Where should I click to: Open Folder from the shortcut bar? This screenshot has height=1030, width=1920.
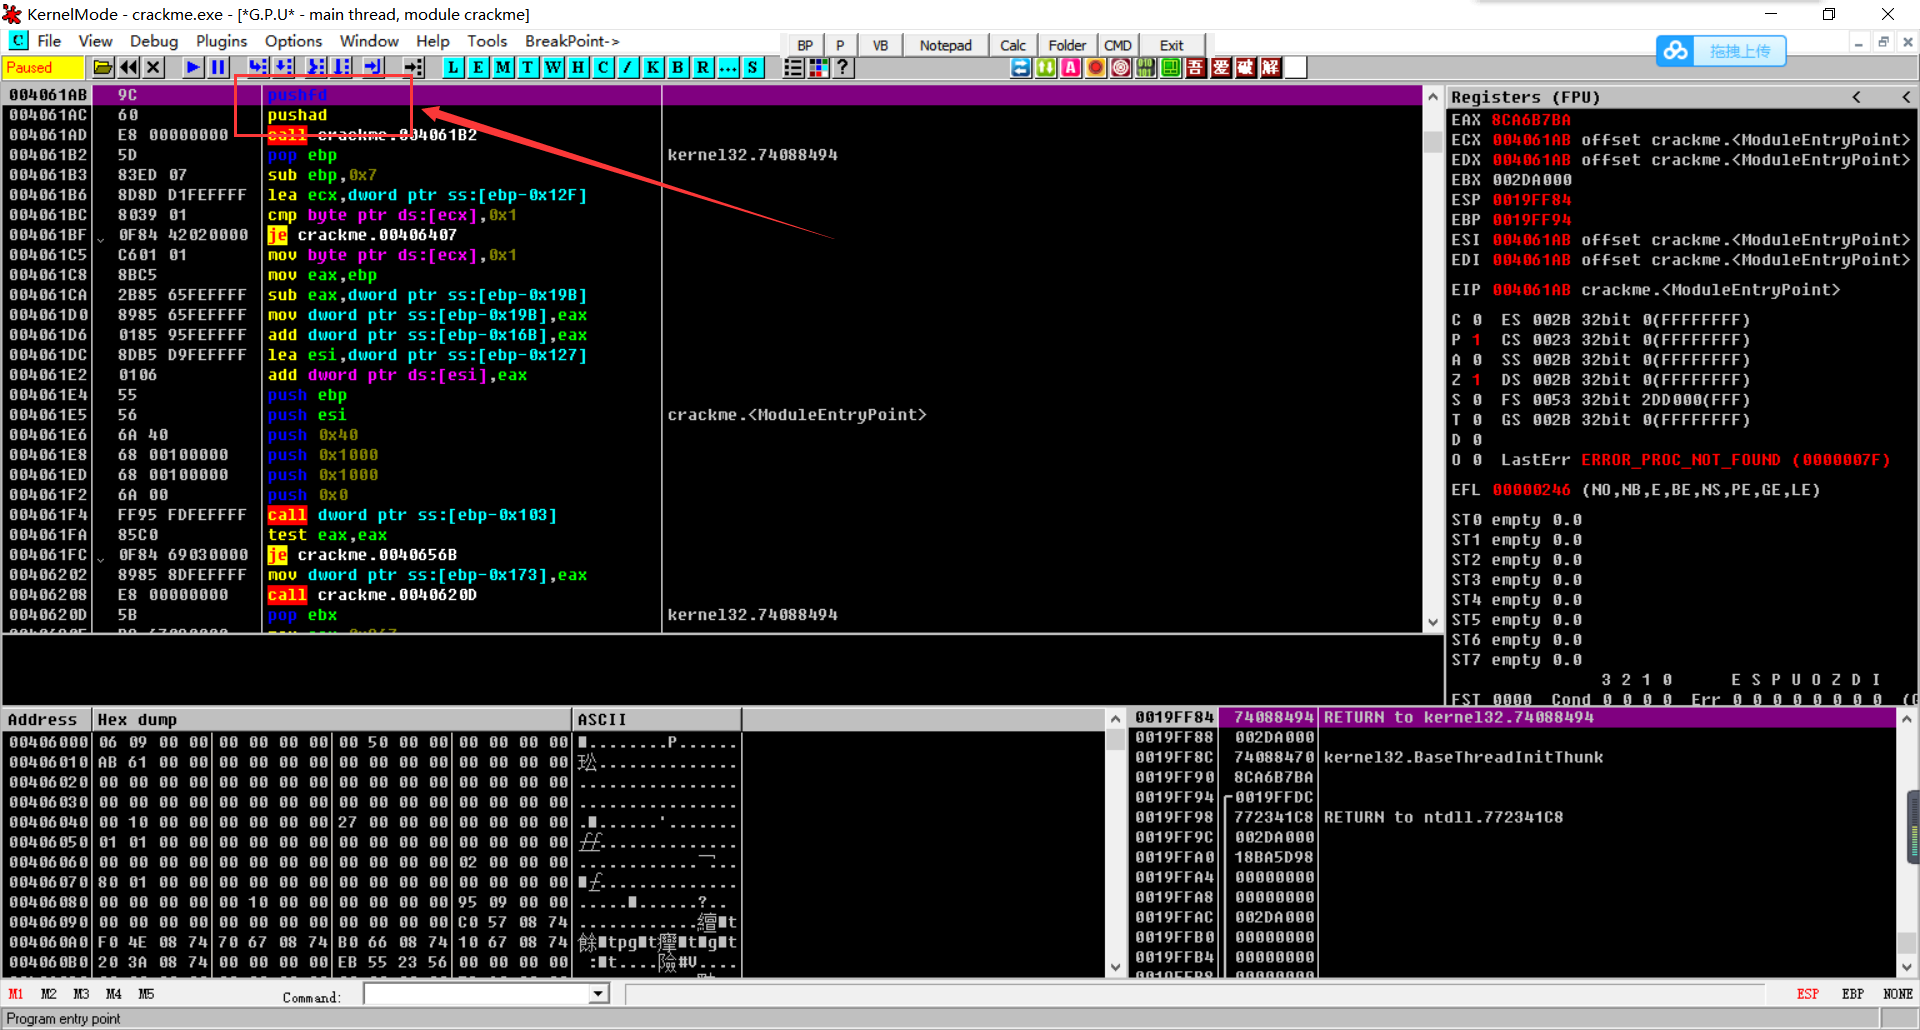(x=1067, y=45)
